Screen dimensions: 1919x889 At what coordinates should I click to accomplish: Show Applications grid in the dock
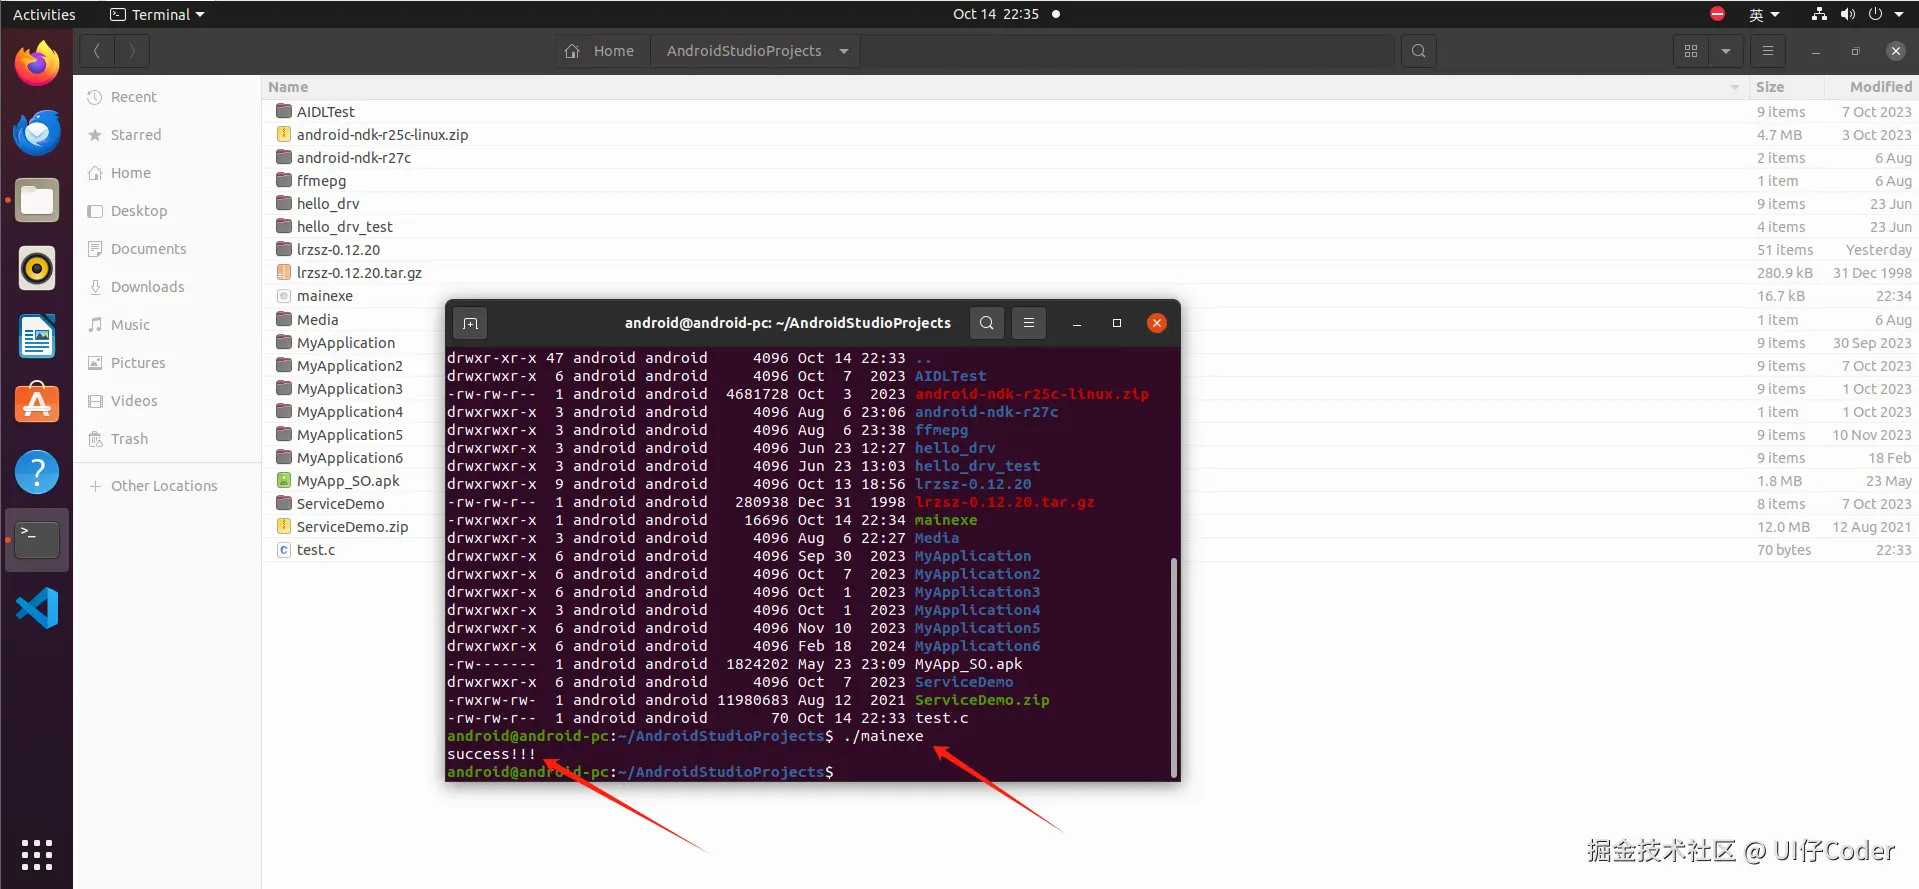click(x=37, y=855)
